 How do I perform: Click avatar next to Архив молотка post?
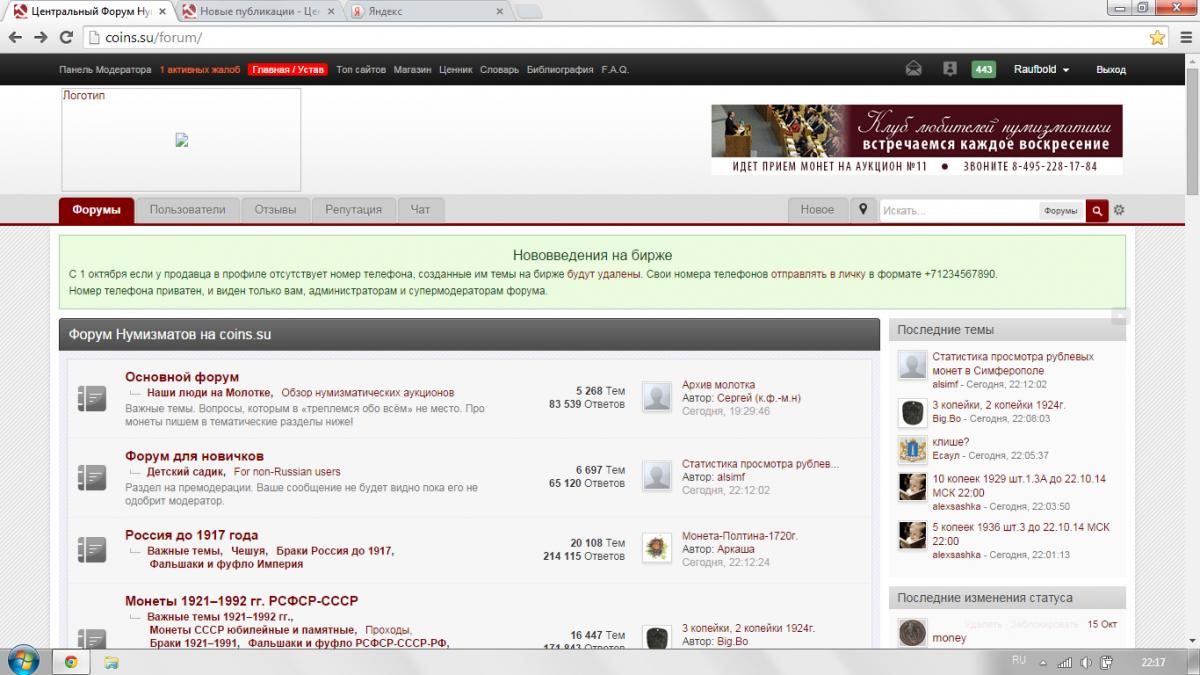[657, 397]
